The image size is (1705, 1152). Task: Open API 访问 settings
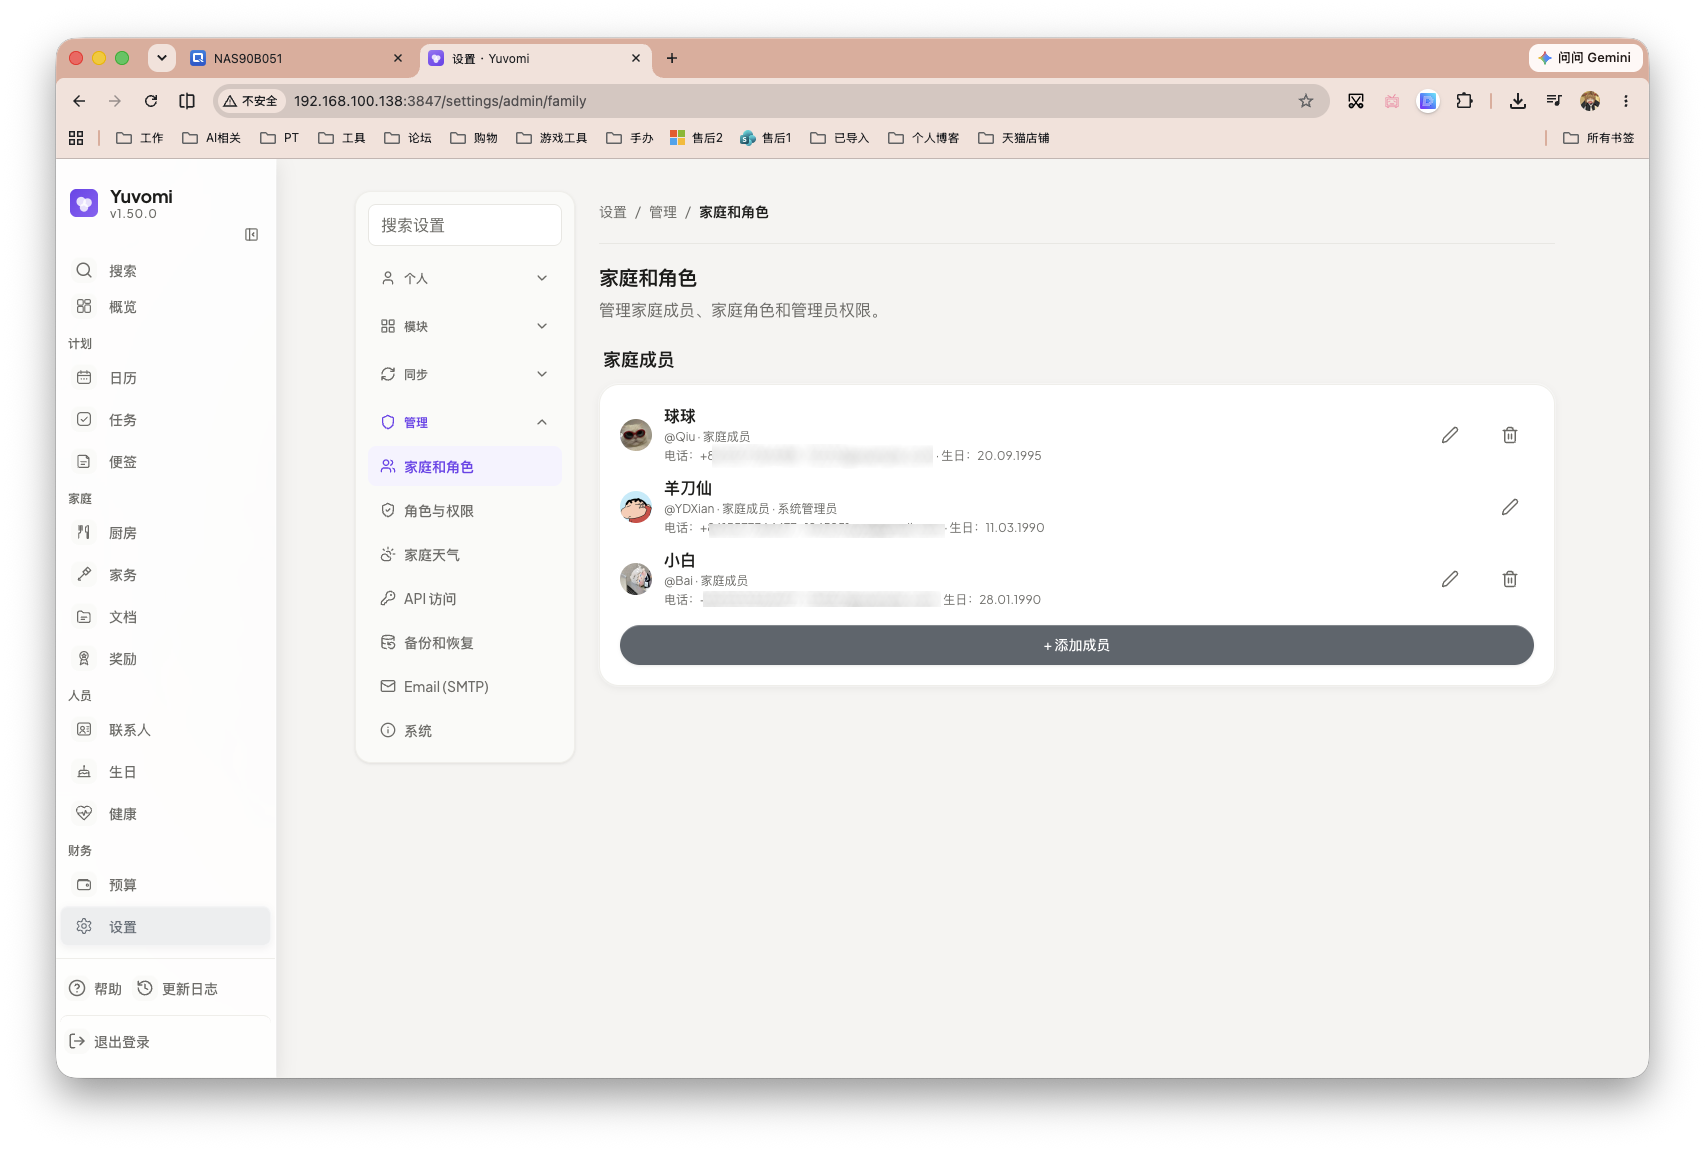pyautogui.click(x=465, y=599)
